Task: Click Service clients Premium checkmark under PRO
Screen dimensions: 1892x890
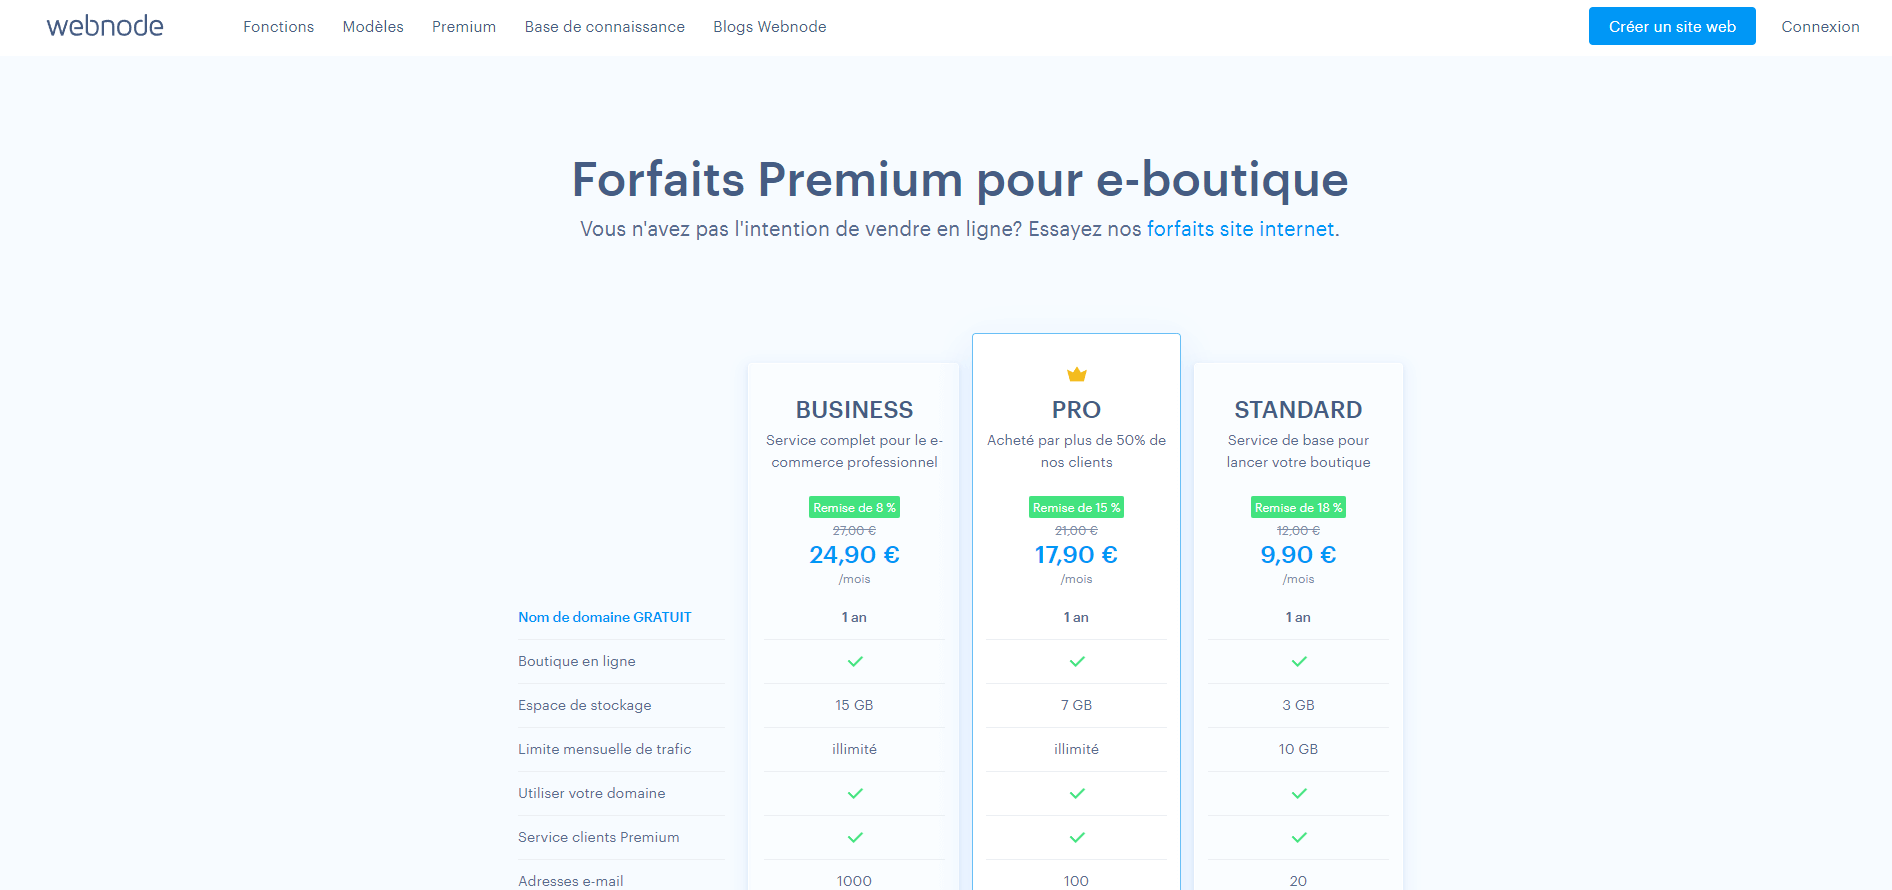Action: point(1077,838)
